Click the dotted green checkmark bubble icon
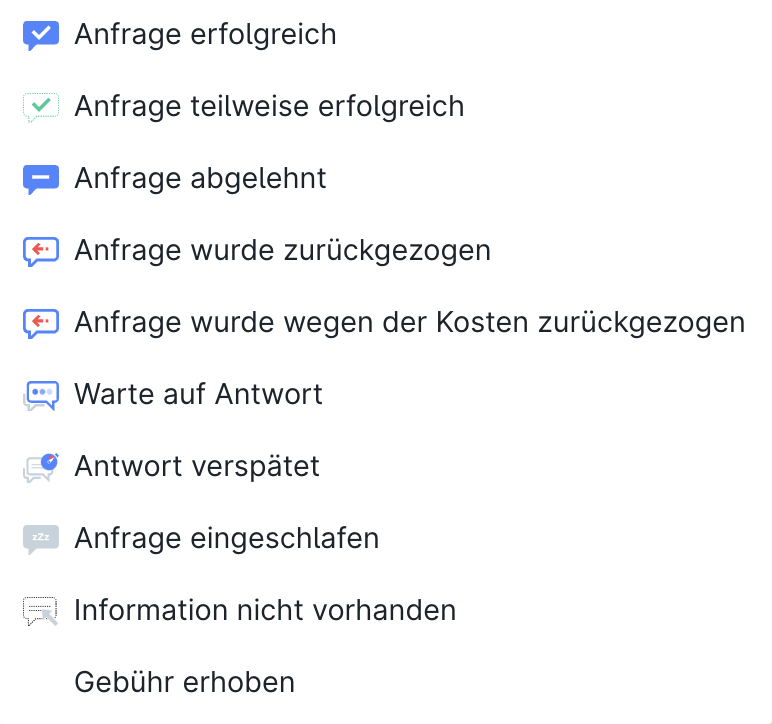 point(41,107)
